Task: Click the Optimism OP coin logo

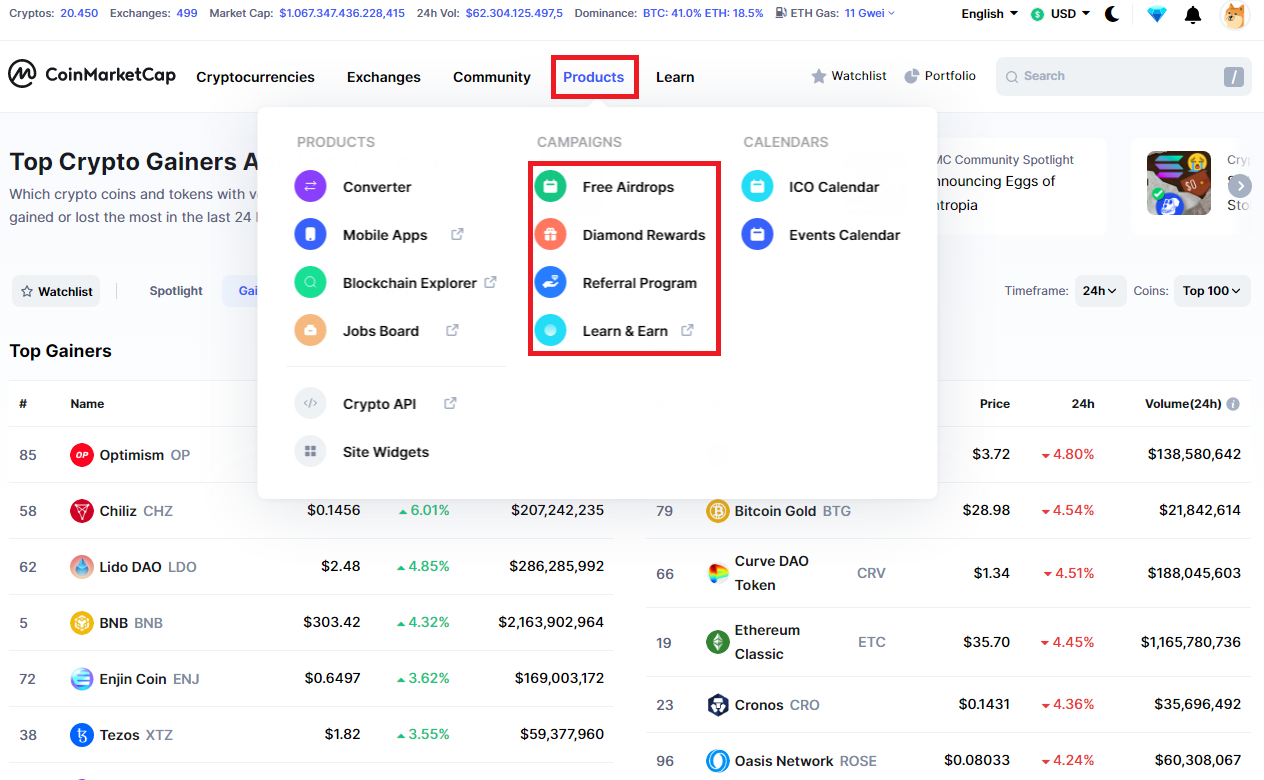Action: (x=81, y=455)
